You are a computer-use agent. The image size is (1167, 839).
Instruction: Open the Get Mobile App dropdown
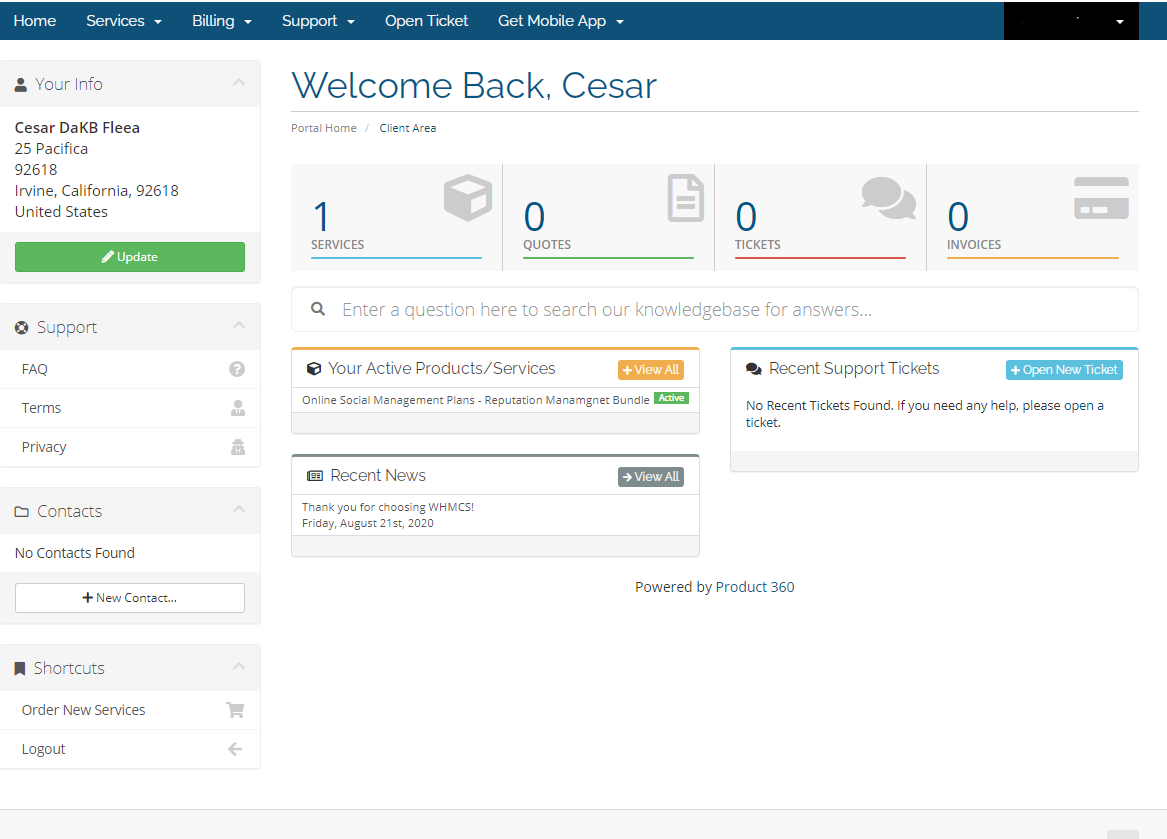560,21
